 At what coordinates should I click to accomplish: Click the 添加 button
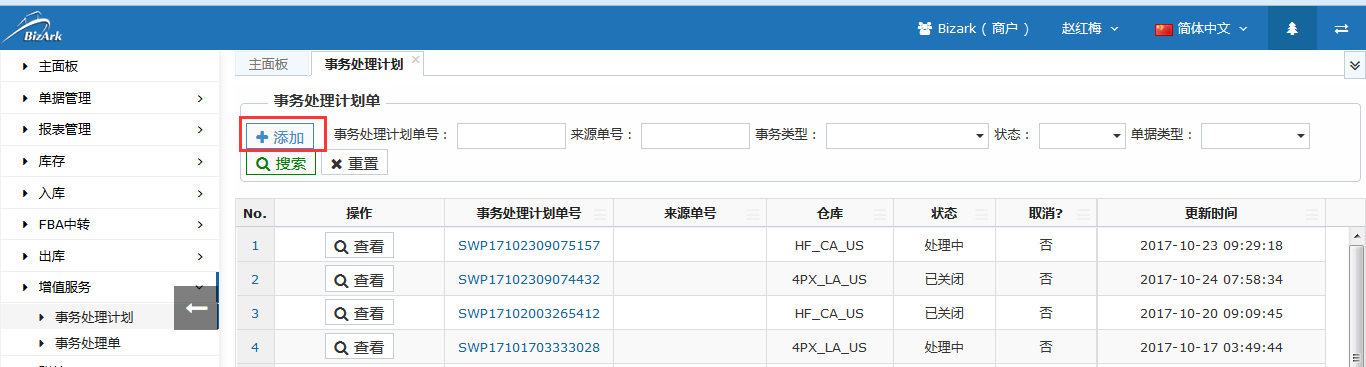pos(280,137)
